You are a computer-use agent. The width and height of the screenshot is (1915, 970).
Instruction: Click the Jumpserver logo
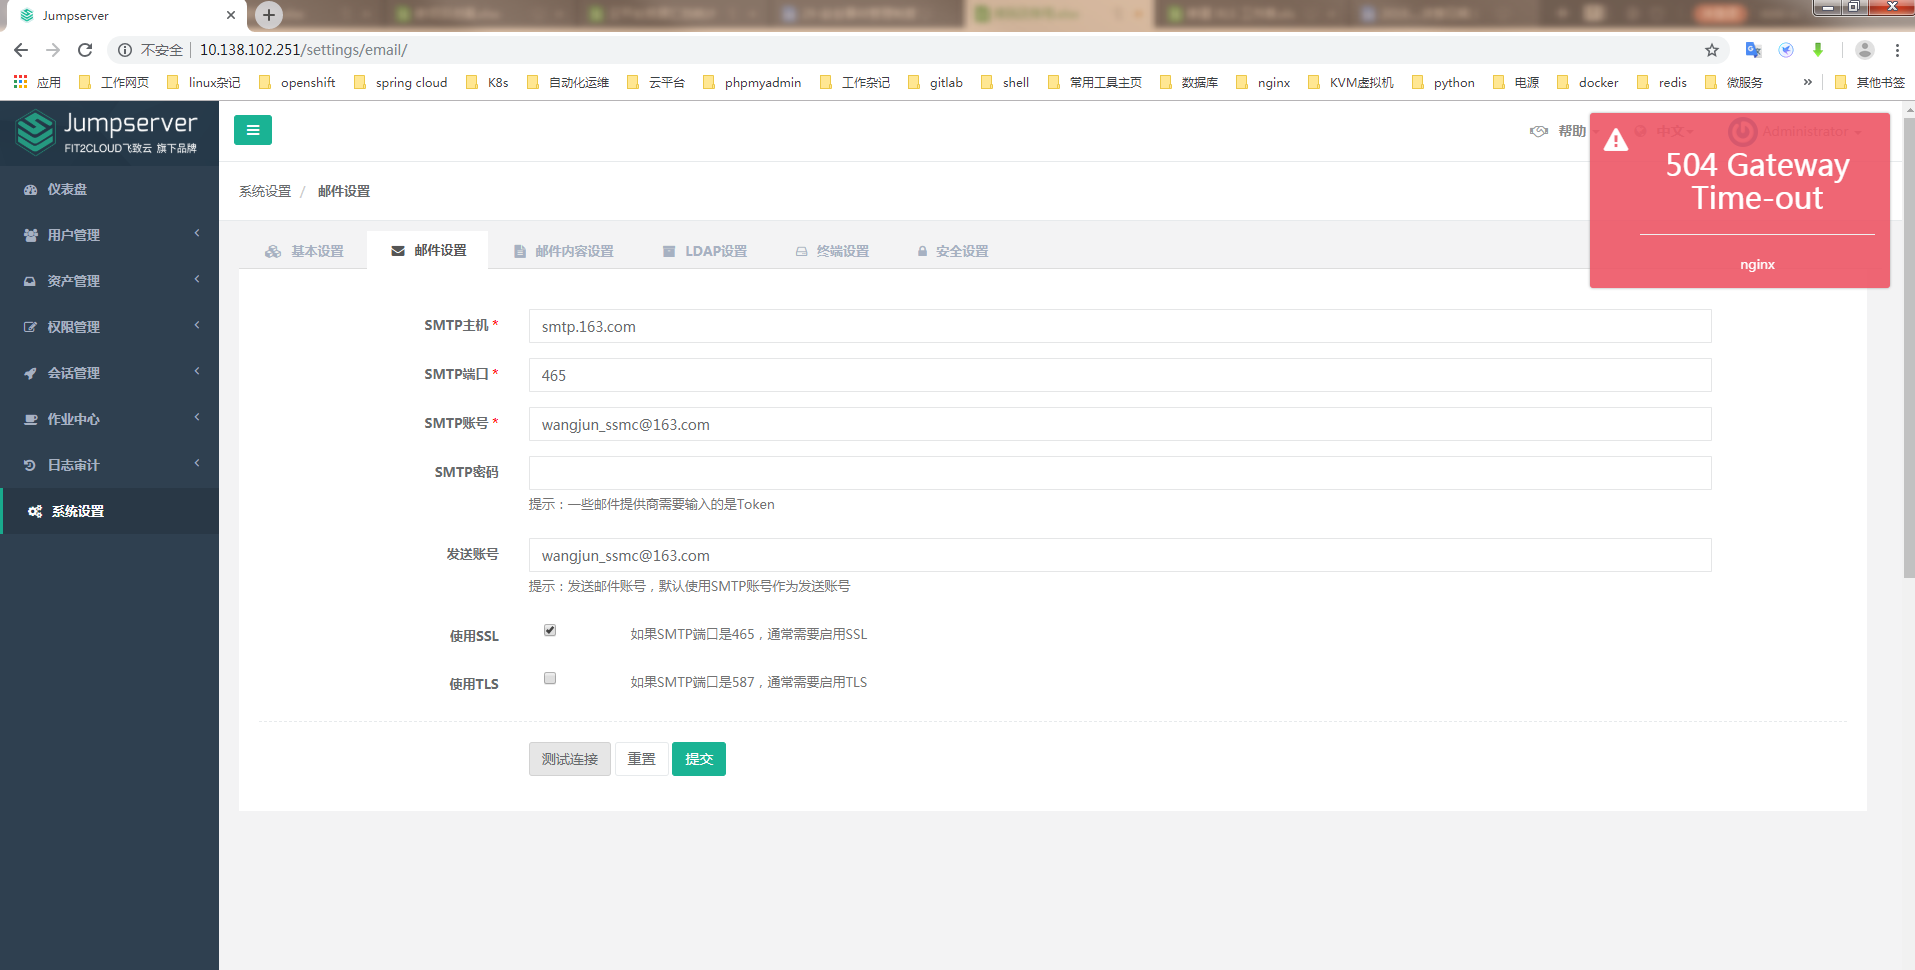point(108,132)
